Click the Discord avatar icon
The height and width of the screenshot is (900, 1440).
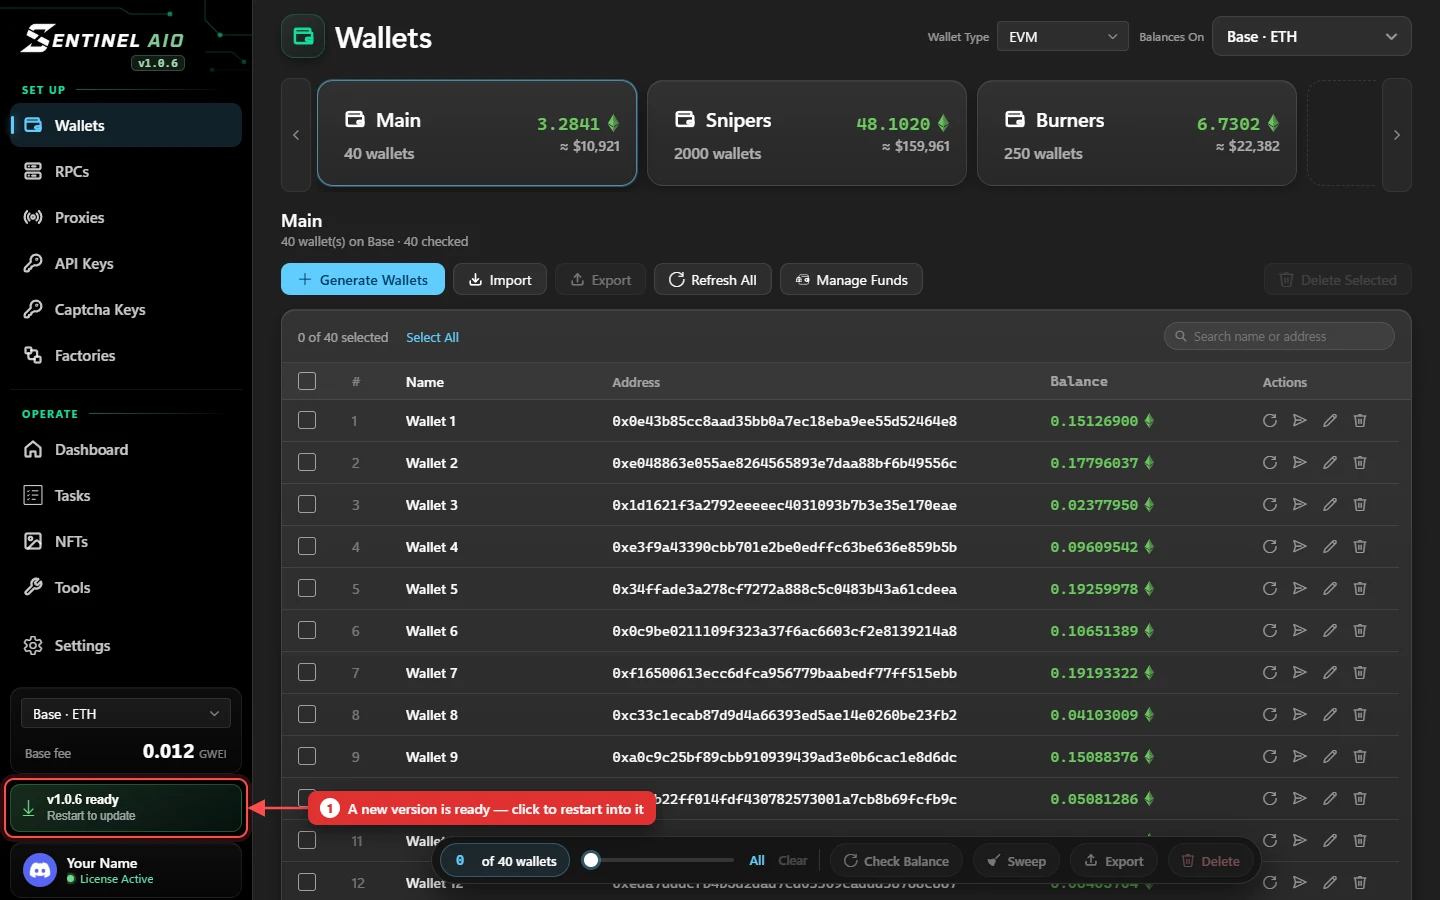click(x=40, y=870)
